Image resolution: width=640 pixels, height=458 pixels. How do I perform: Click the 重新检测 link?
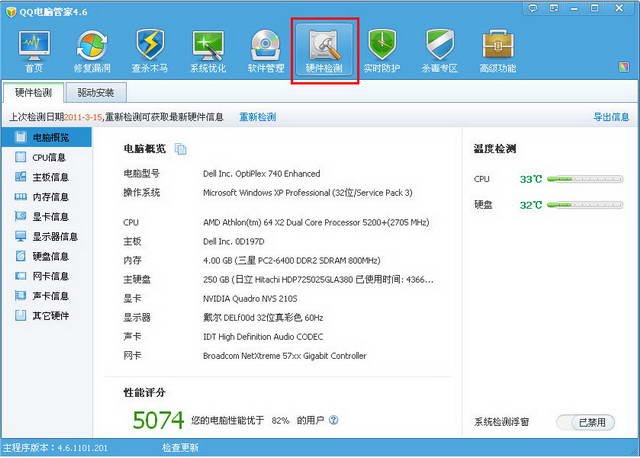pos(257,117)
